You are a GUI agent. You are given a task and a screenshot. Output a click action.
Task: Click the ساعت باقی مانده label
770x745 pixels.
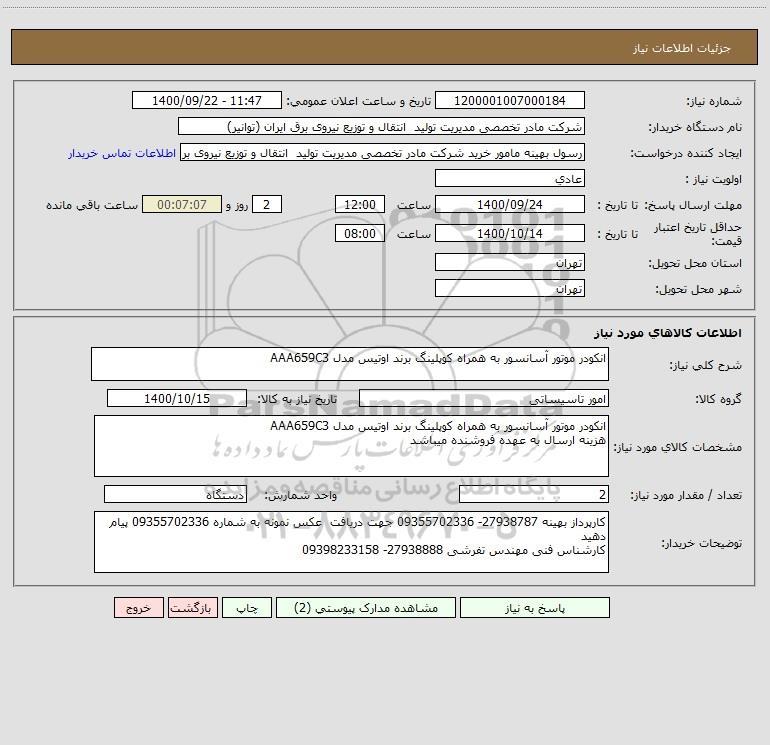[92, 205]
